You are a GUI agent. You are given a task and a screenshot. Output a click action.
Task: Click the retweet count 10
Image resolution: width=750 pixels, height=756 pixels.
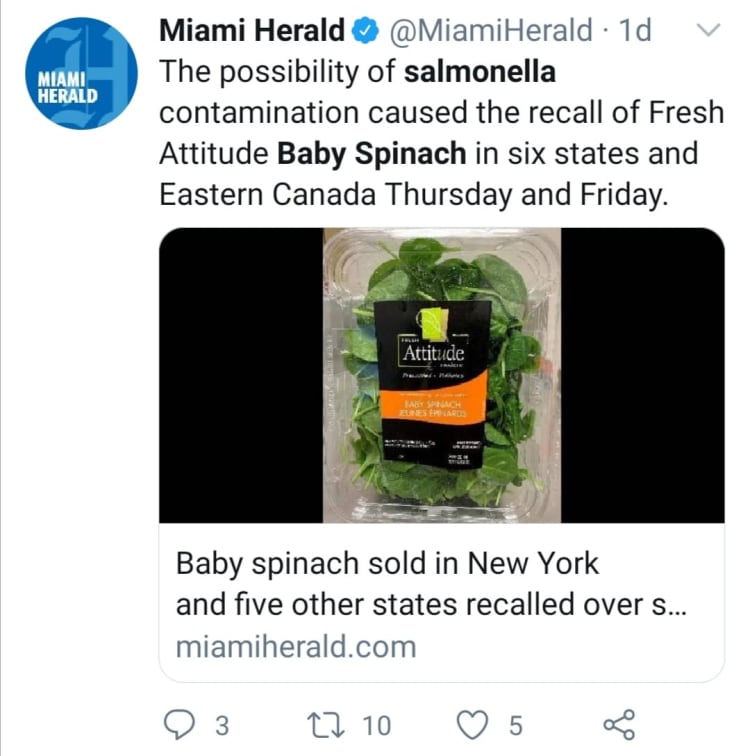pyautogui.click(x=377, y=724)
